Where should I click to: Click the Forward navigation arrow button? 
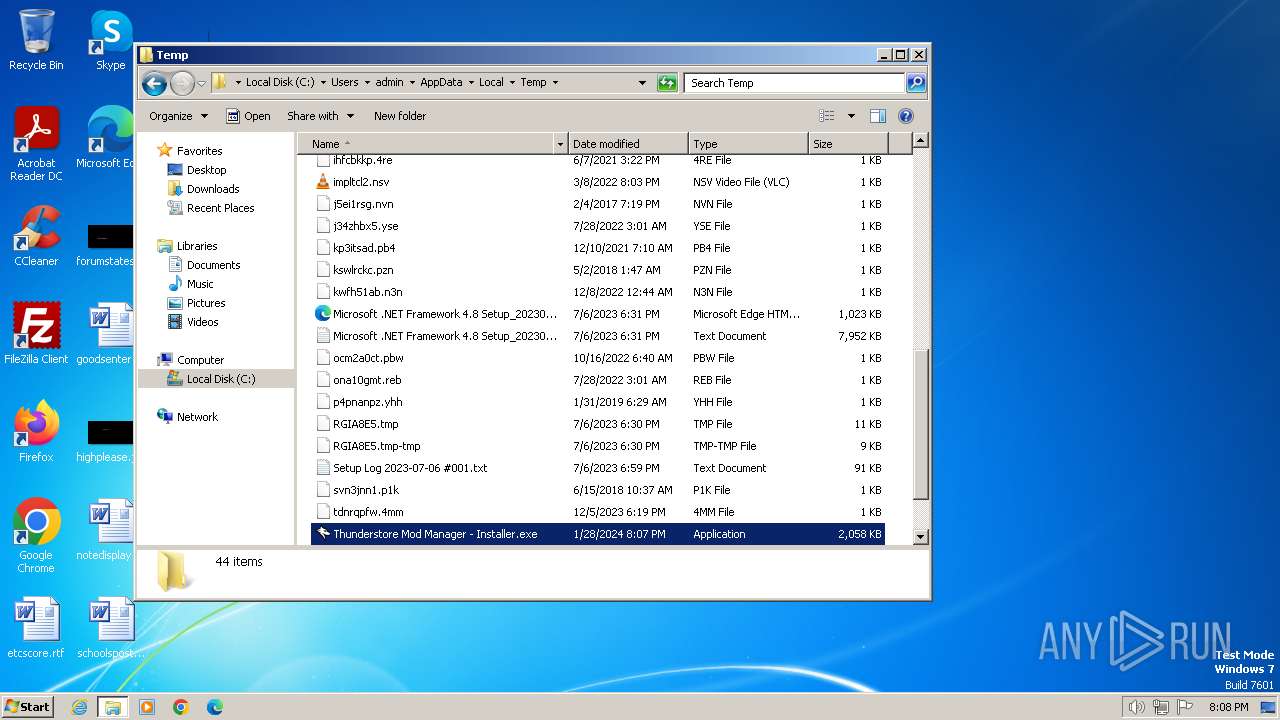point(182,83)
